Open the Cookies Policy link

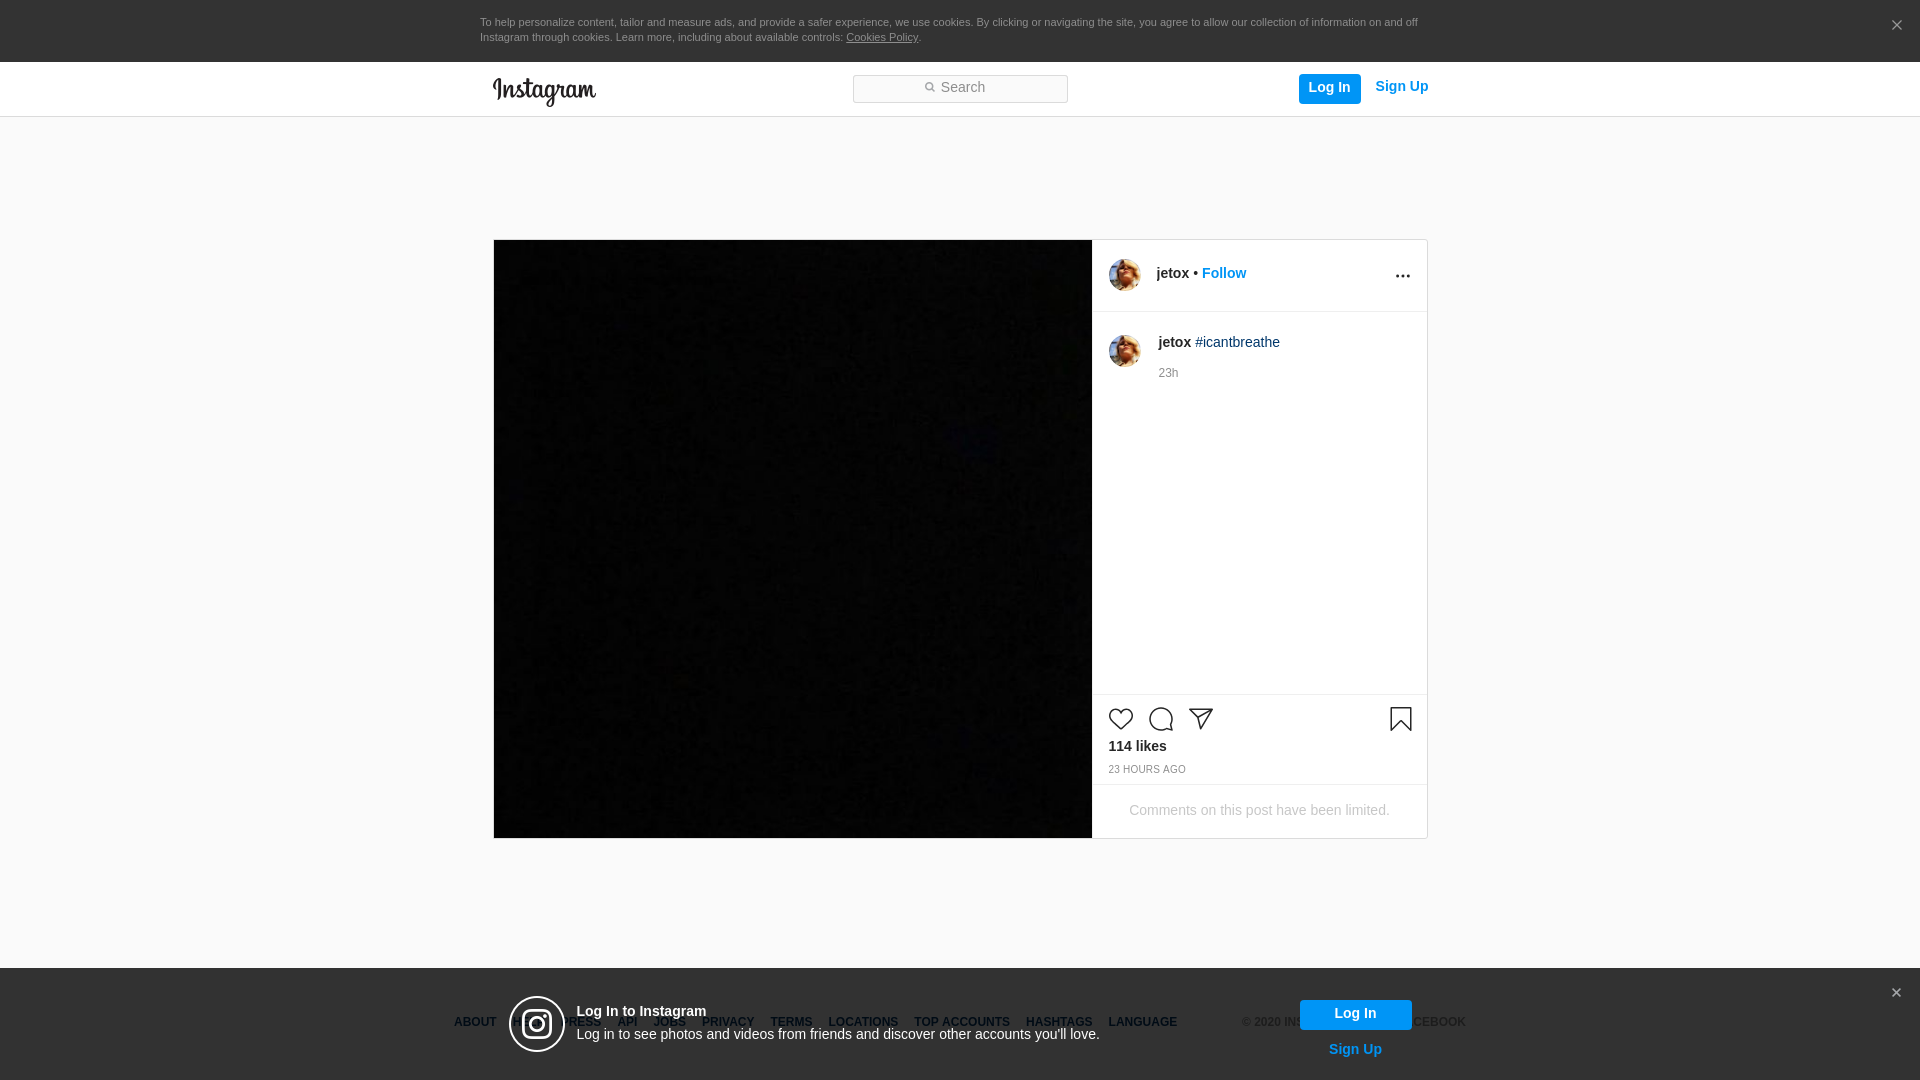tap(882, 38)
